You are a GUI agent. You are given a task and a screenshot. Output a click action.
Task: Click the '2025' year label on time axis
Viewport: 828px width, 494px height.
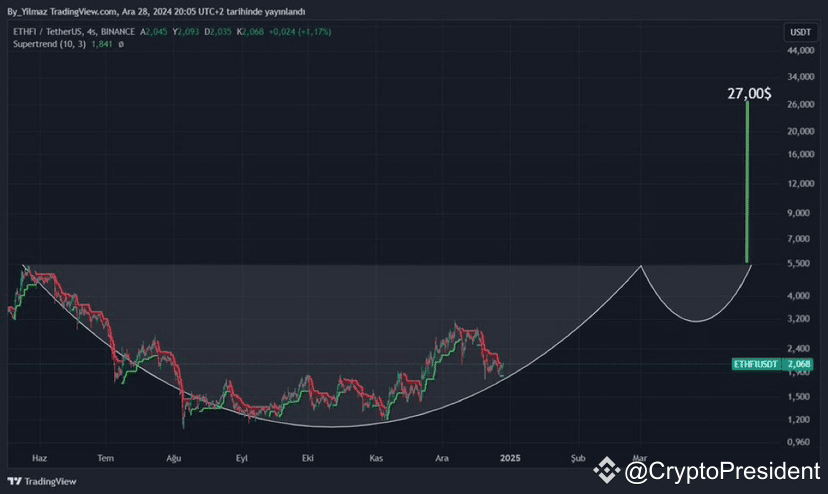coord(510,458)
